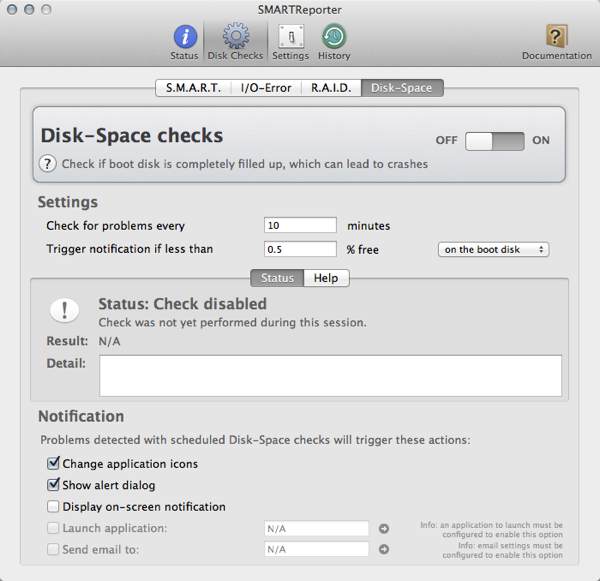Open the Documentation book icon
The image size is (600, 581).
click(x=556, y=36)
